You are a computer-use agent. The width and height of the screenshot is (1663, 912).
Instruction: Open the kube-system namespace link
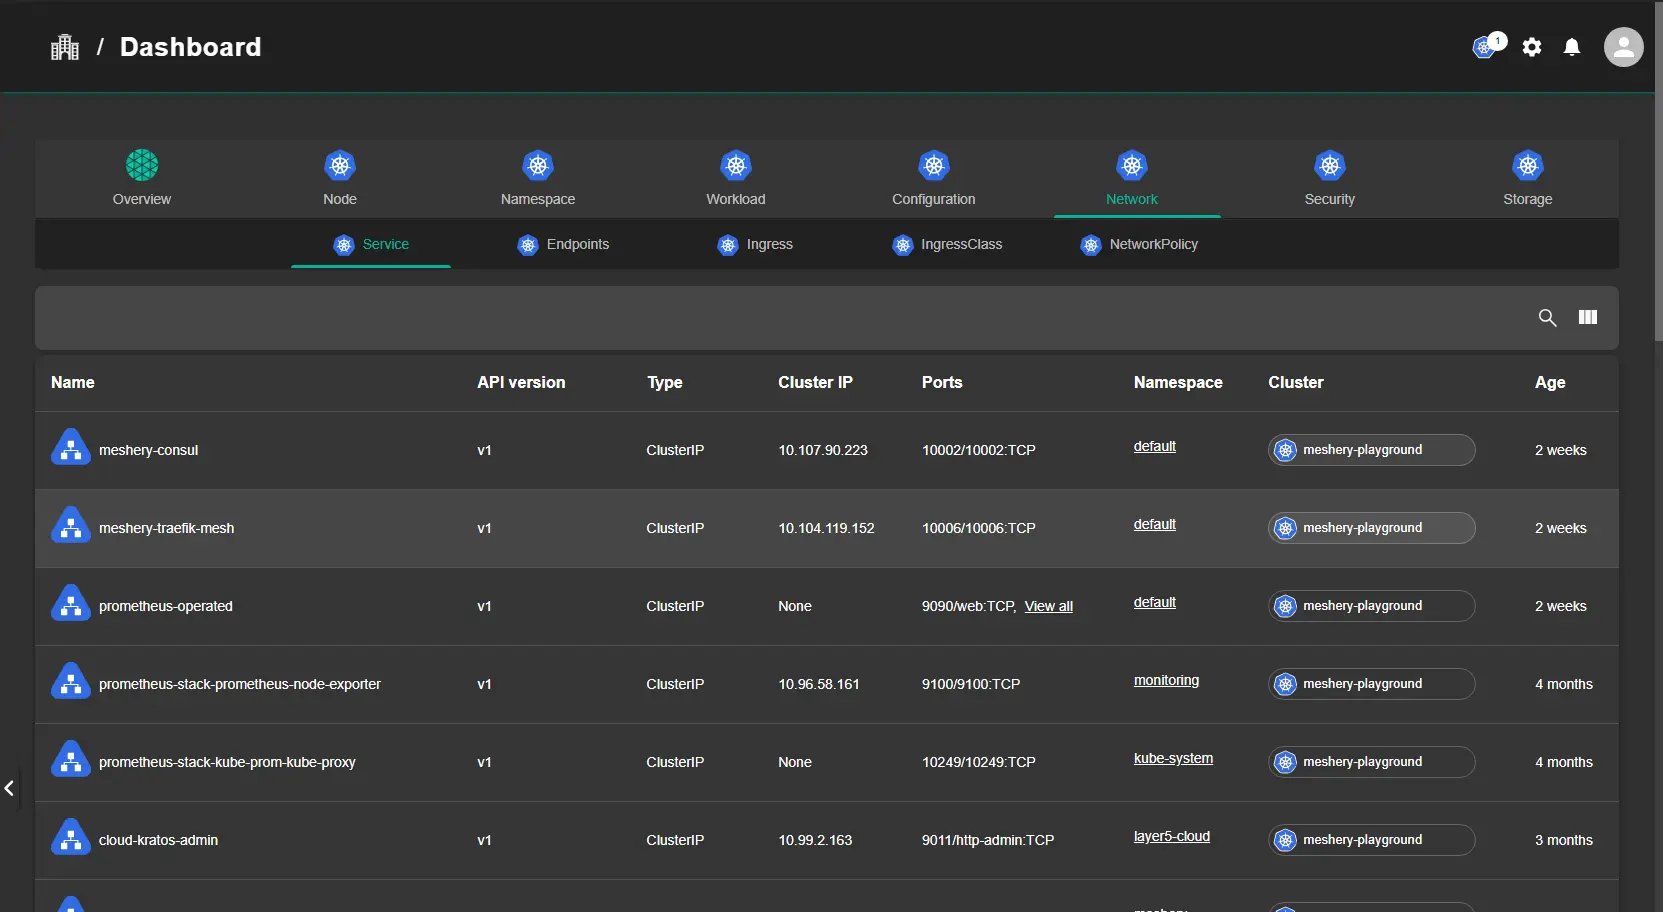tap(1173, 759)
